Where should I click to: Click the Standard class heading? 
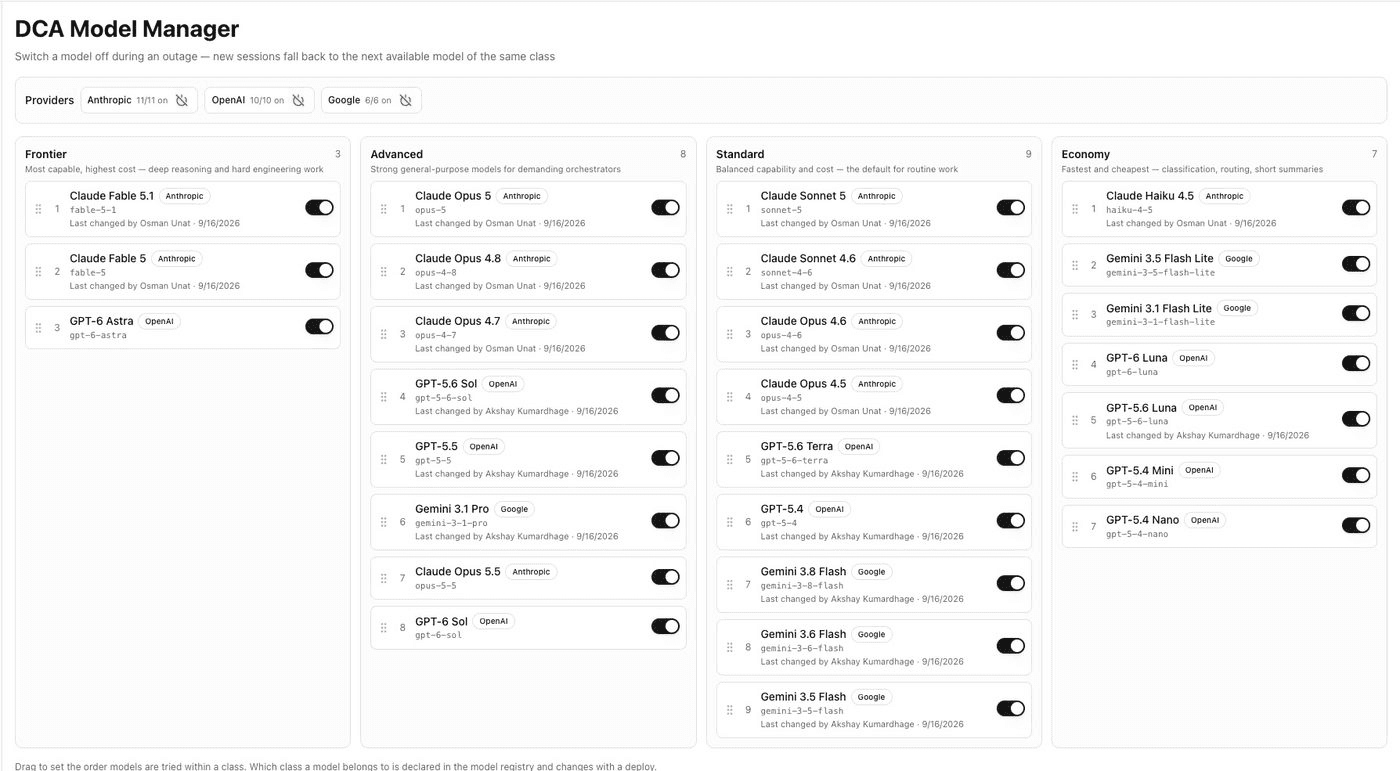pyautogui.click(x=740, y=154)
